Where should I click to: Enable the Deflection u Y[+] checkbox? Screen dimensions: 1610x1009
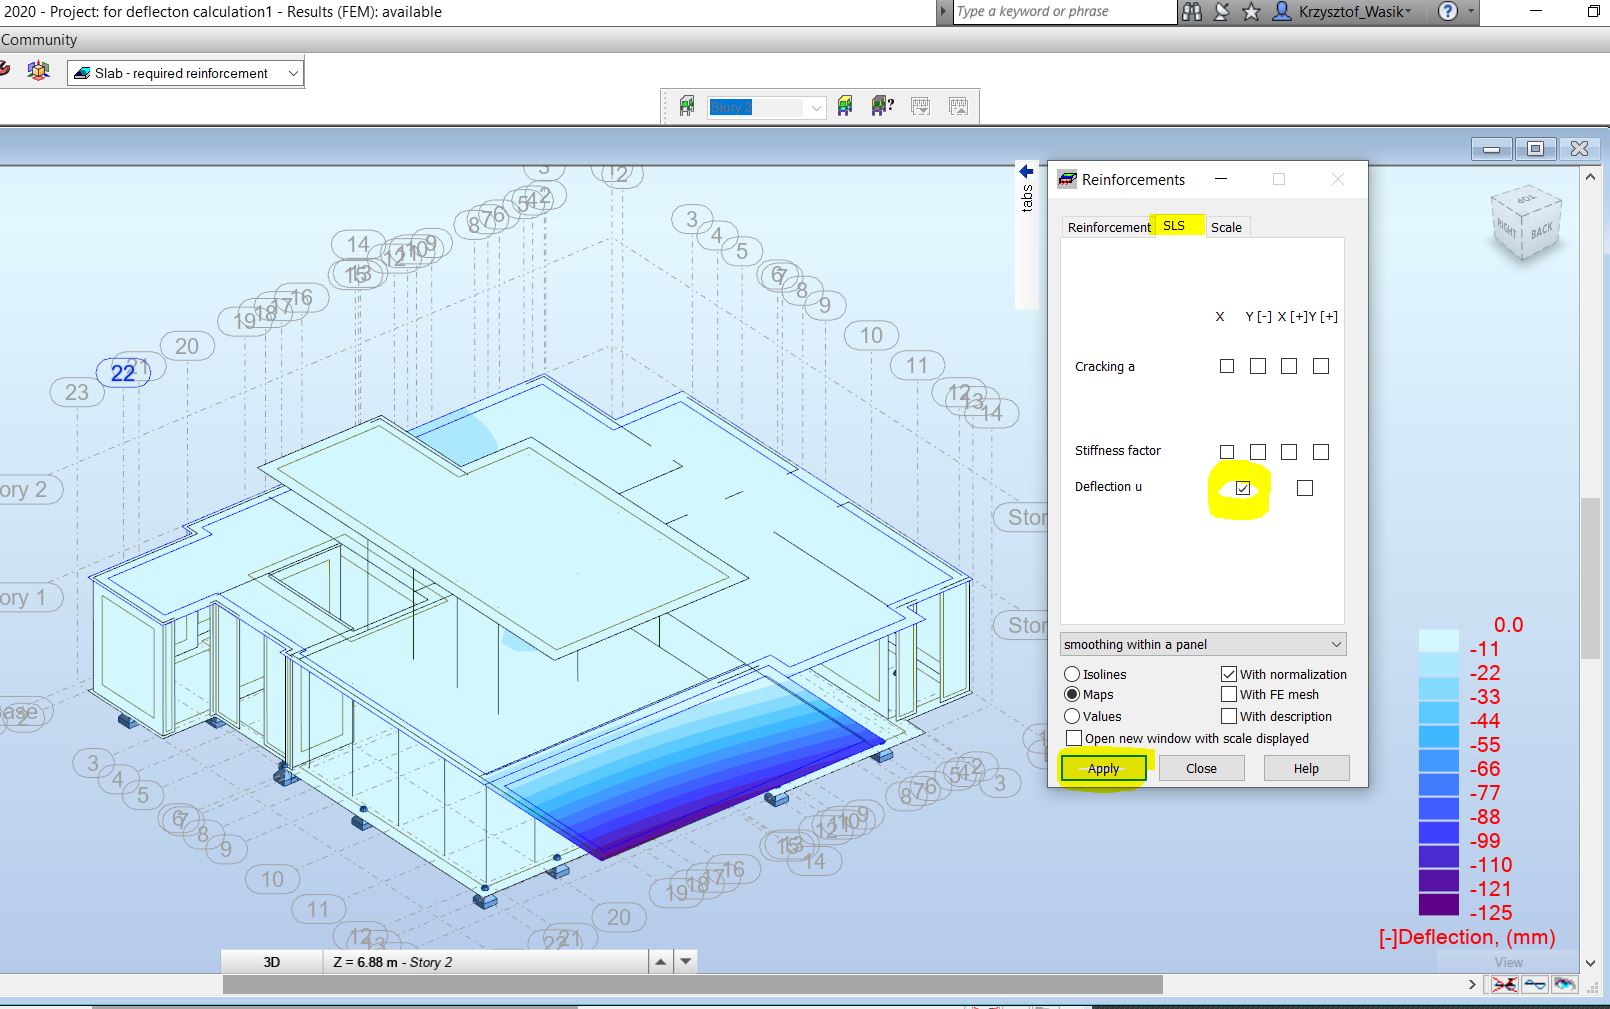coord(1303,488)
